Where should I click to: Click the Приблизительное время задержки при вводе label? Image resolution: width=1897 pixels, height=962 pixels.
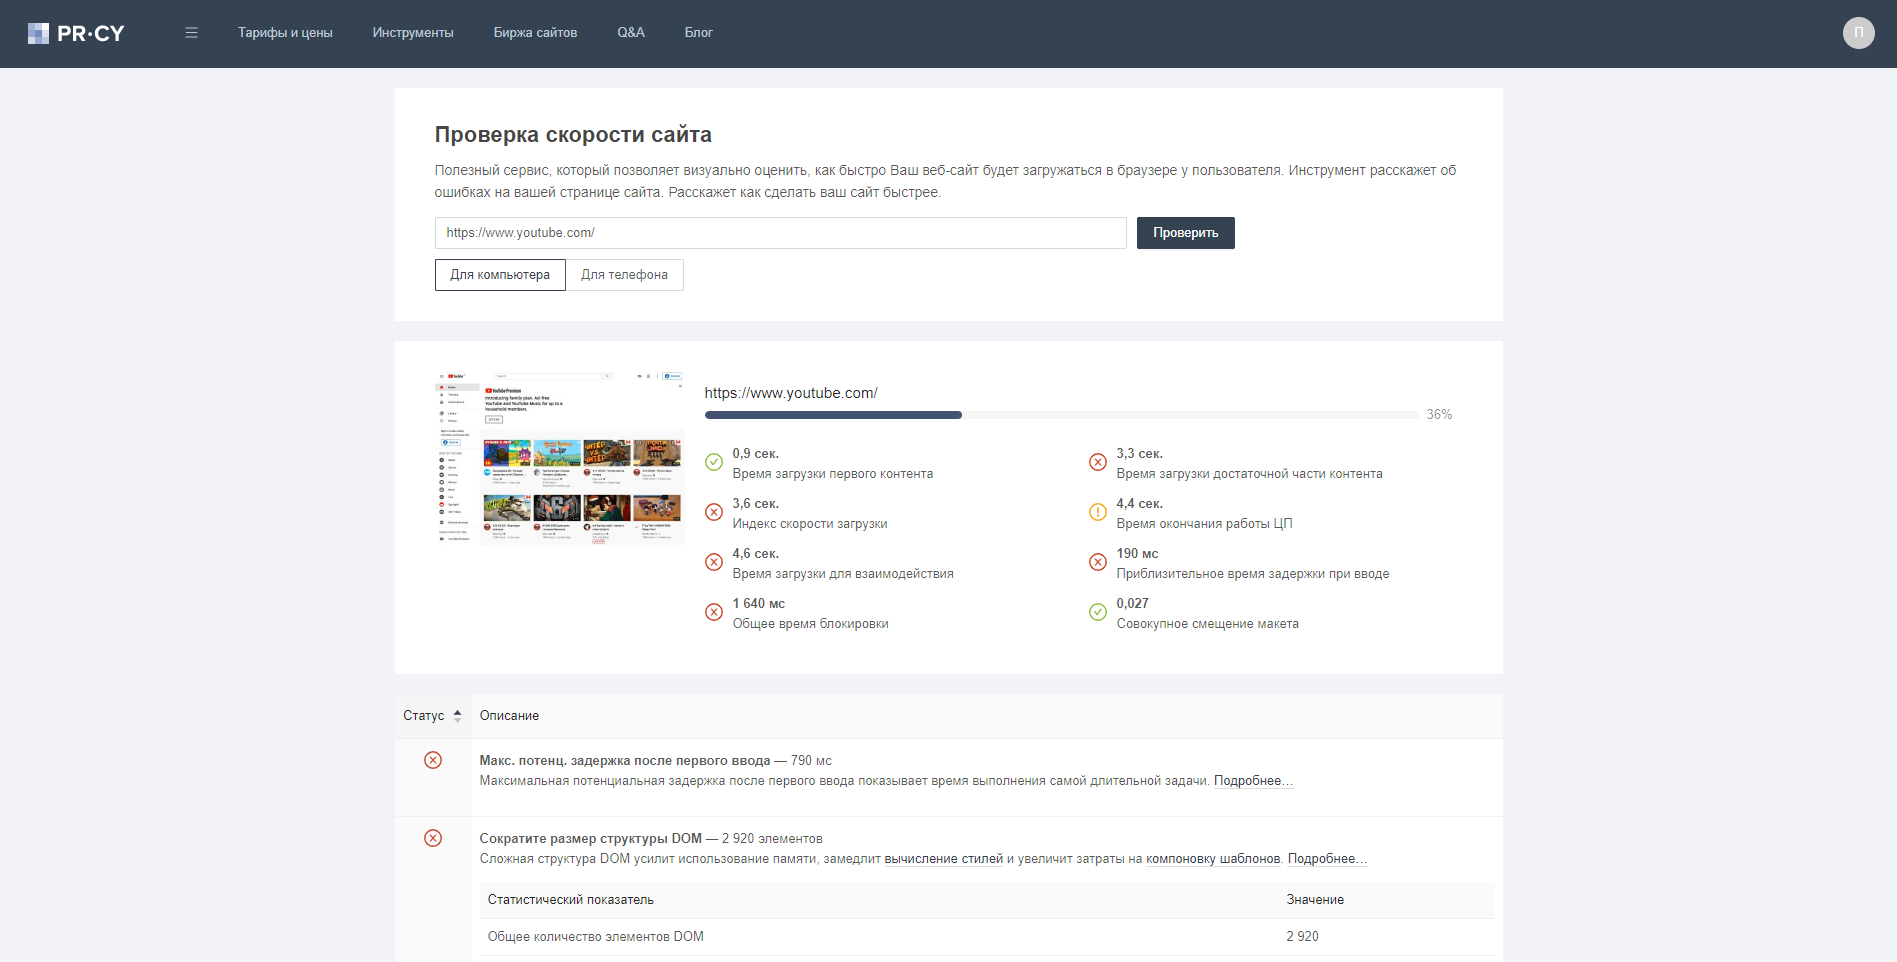pos(1253,574)
